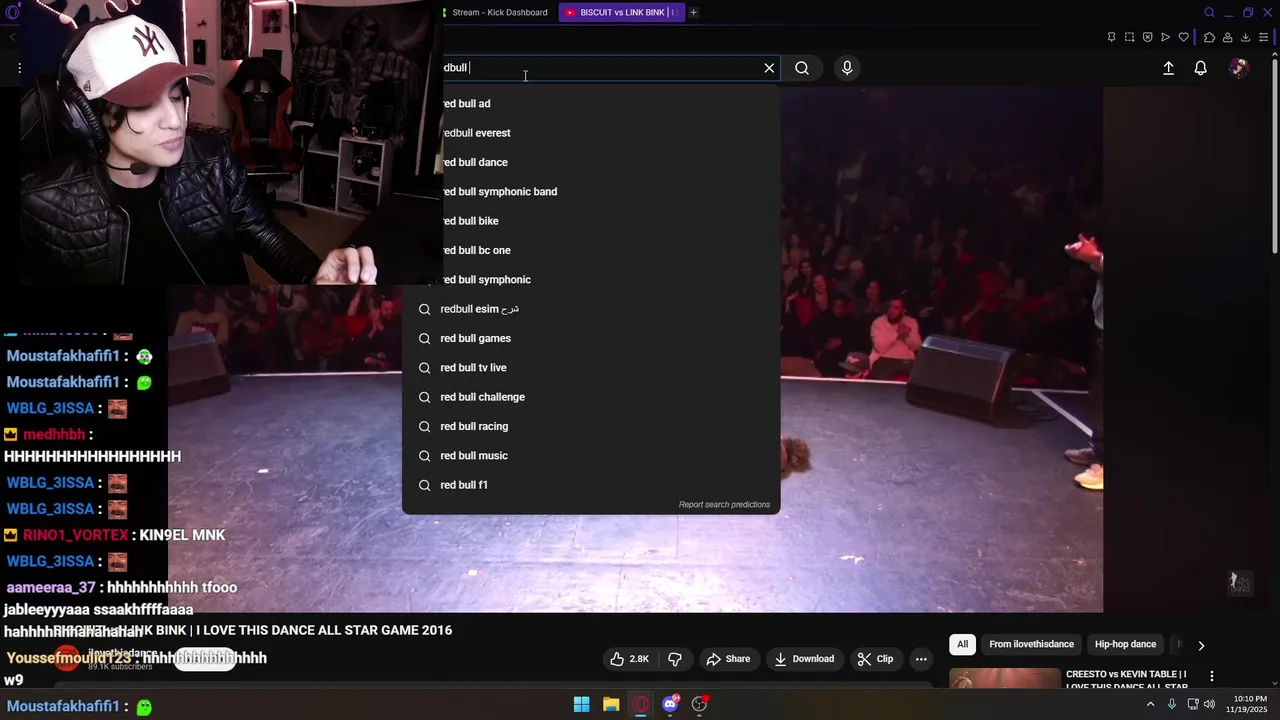1280x720 pixels.
Task: Select the BISCUIT vs LINK BINK tab
Action: click(620, 12)
